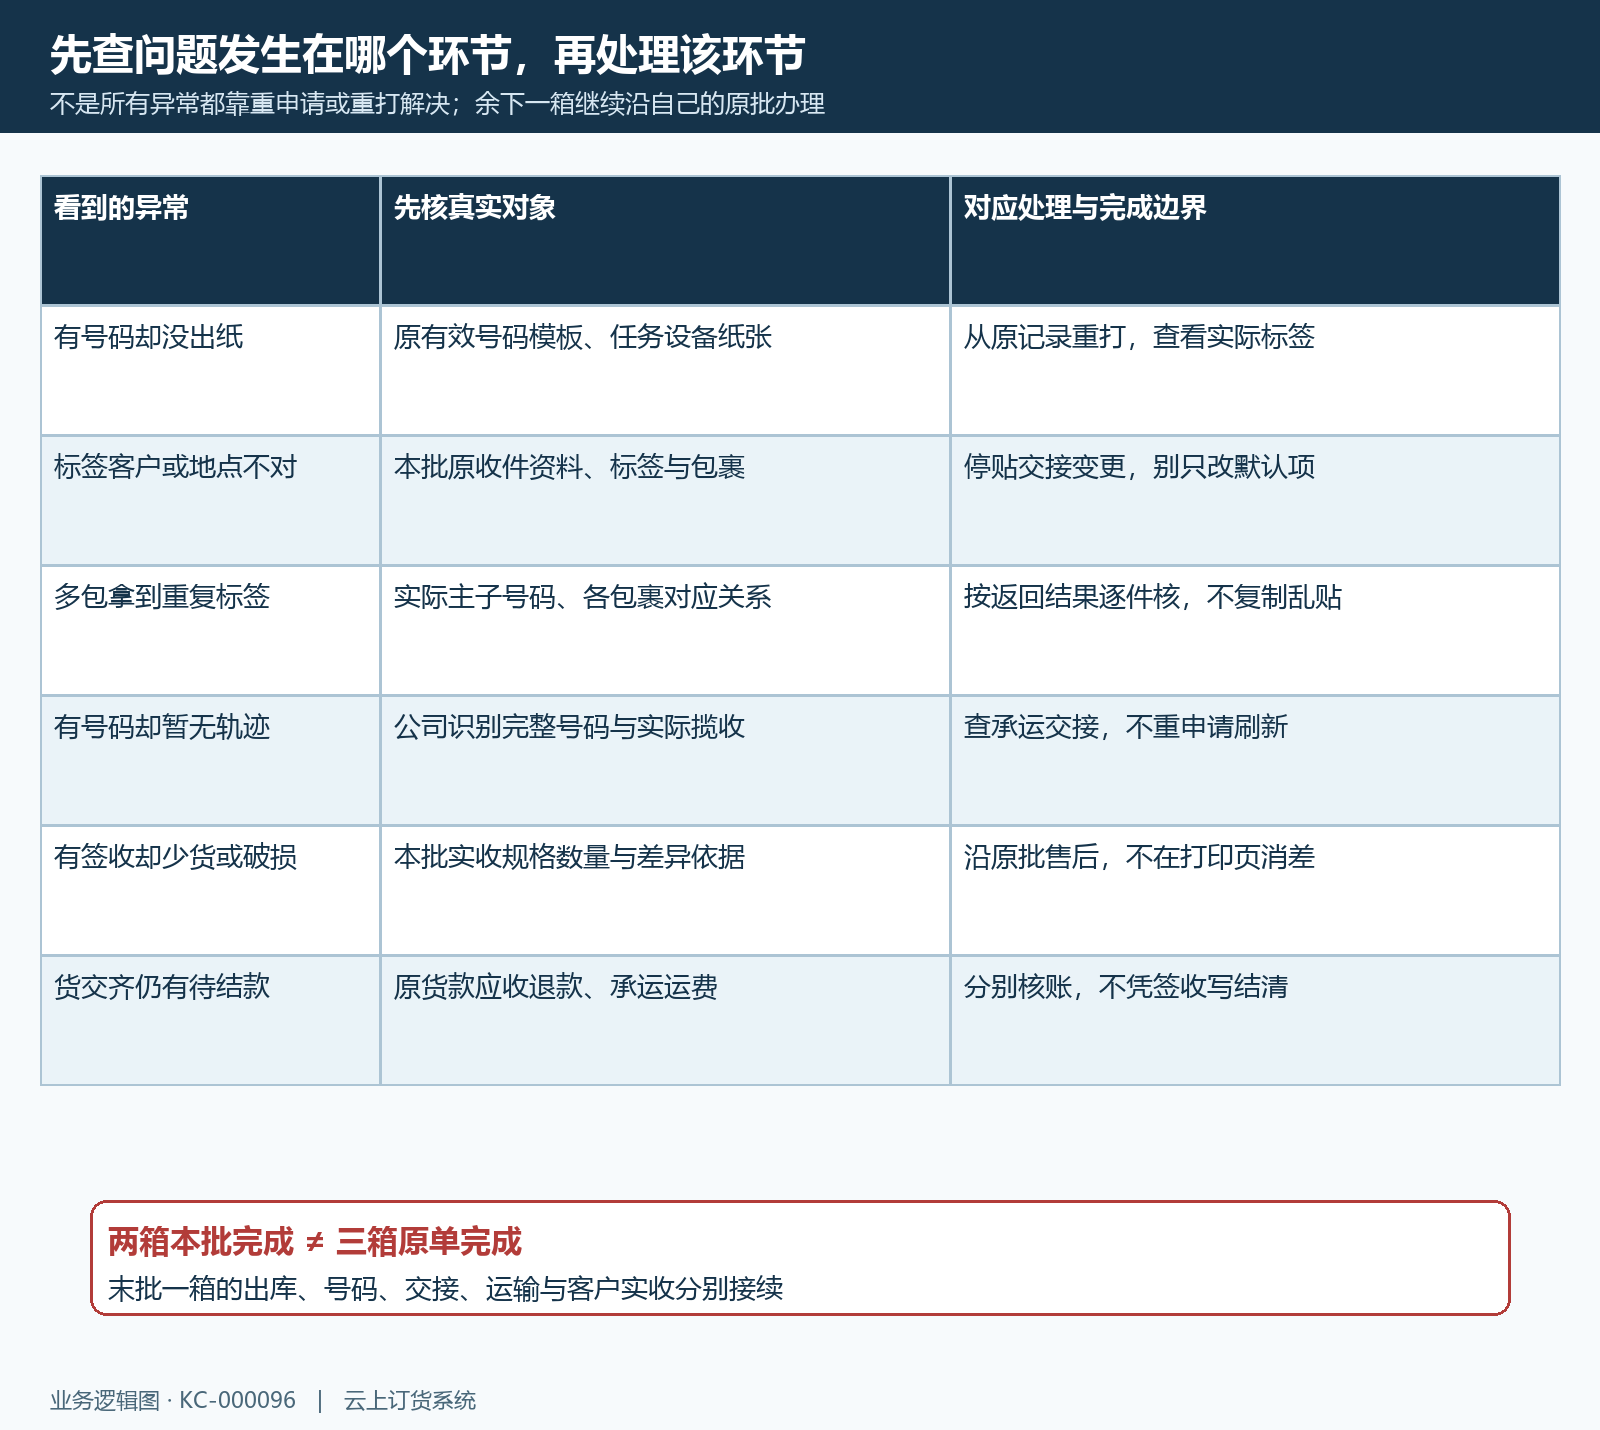Select the cell 标签客户或地点不对
The image size is (1600, 1430).
tap(211, 500)
